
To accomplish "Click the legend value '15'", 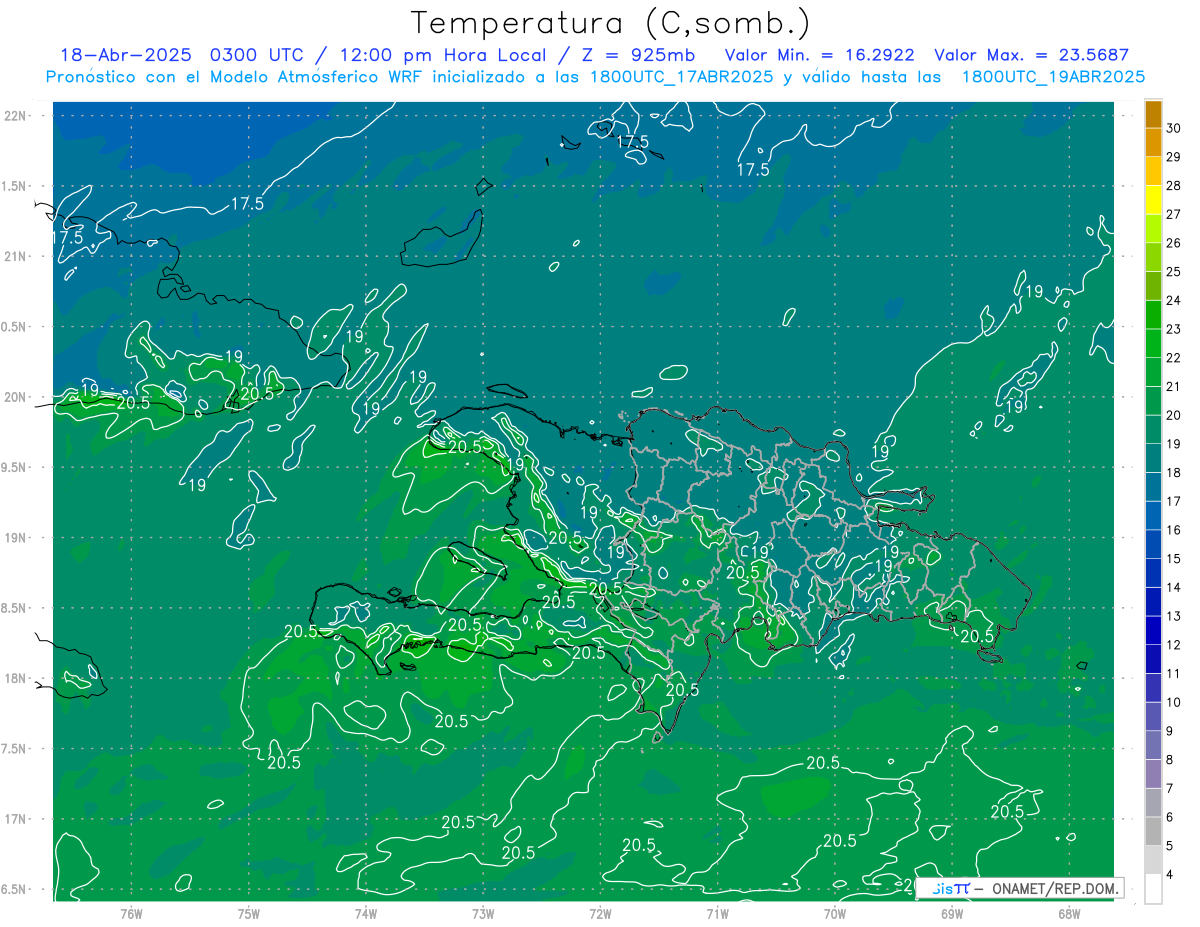I will pyautogui.click(x=1174, y=559).
